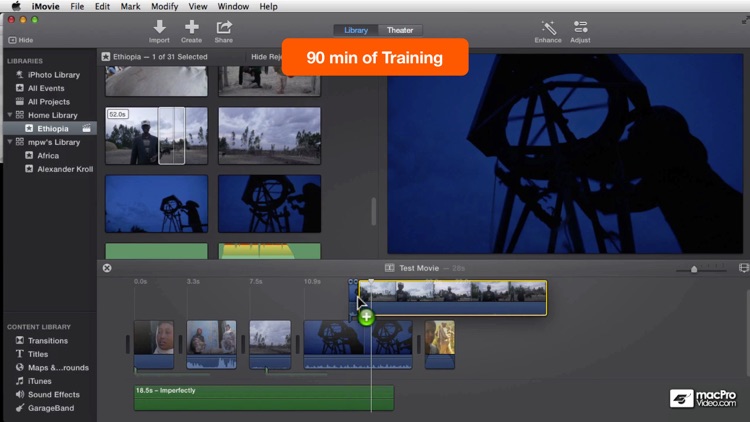Open the Window menu
The height and width of the screenshot is (422, 750).
pos(233,6)
